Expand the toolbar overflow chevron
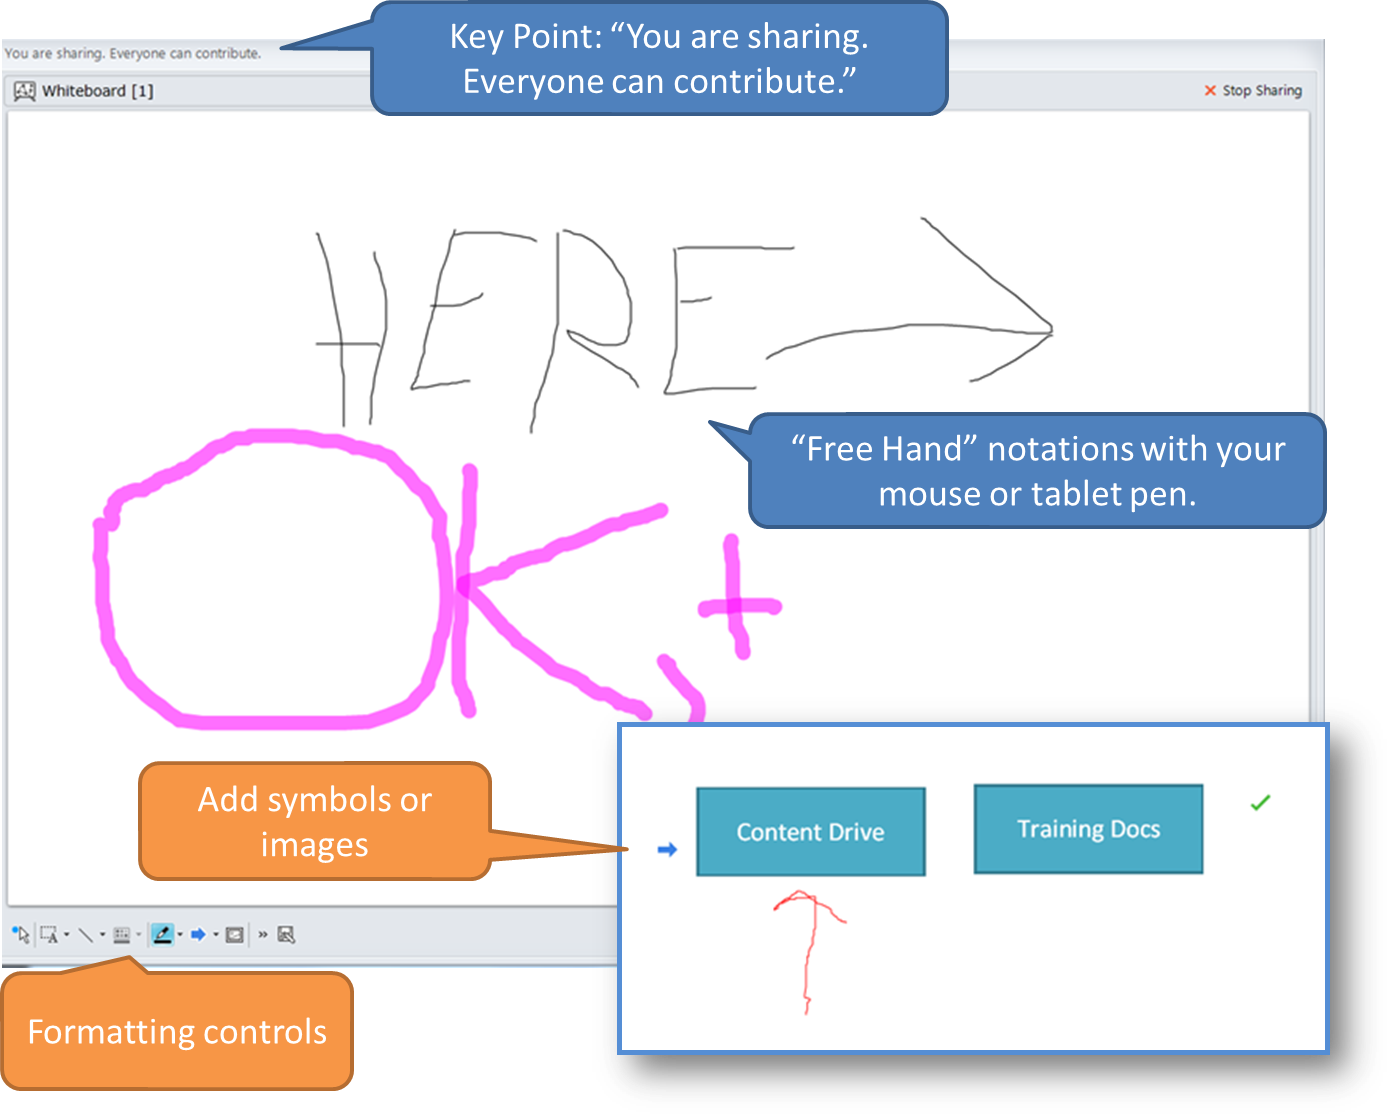 pos(263,934)
